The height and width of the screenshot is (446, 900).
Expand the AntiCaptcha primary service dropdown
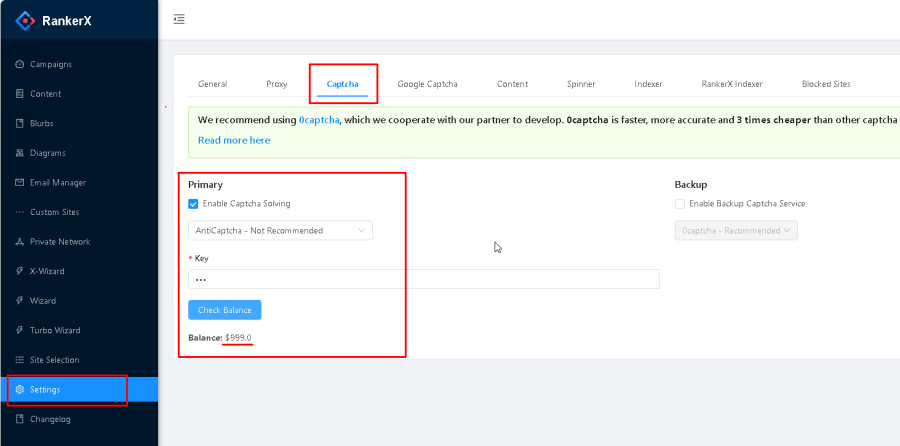[280, 231]
